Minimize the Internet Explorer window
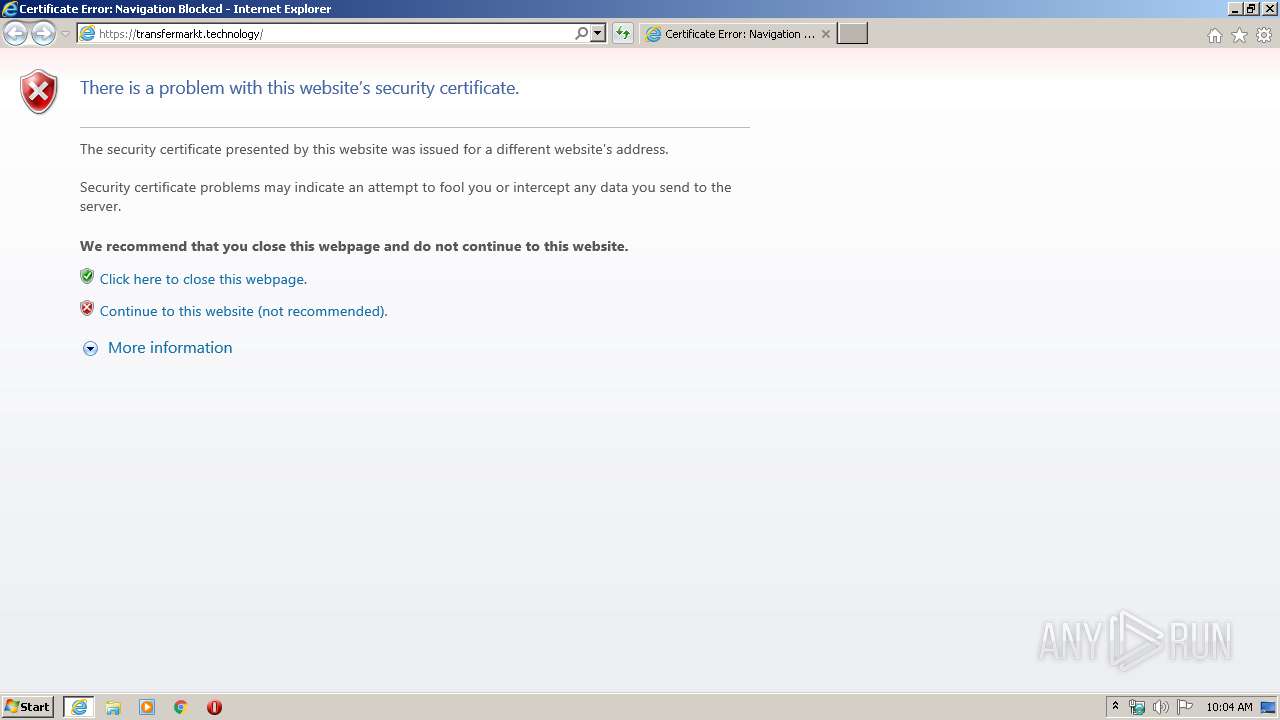 pos(1235,9)
